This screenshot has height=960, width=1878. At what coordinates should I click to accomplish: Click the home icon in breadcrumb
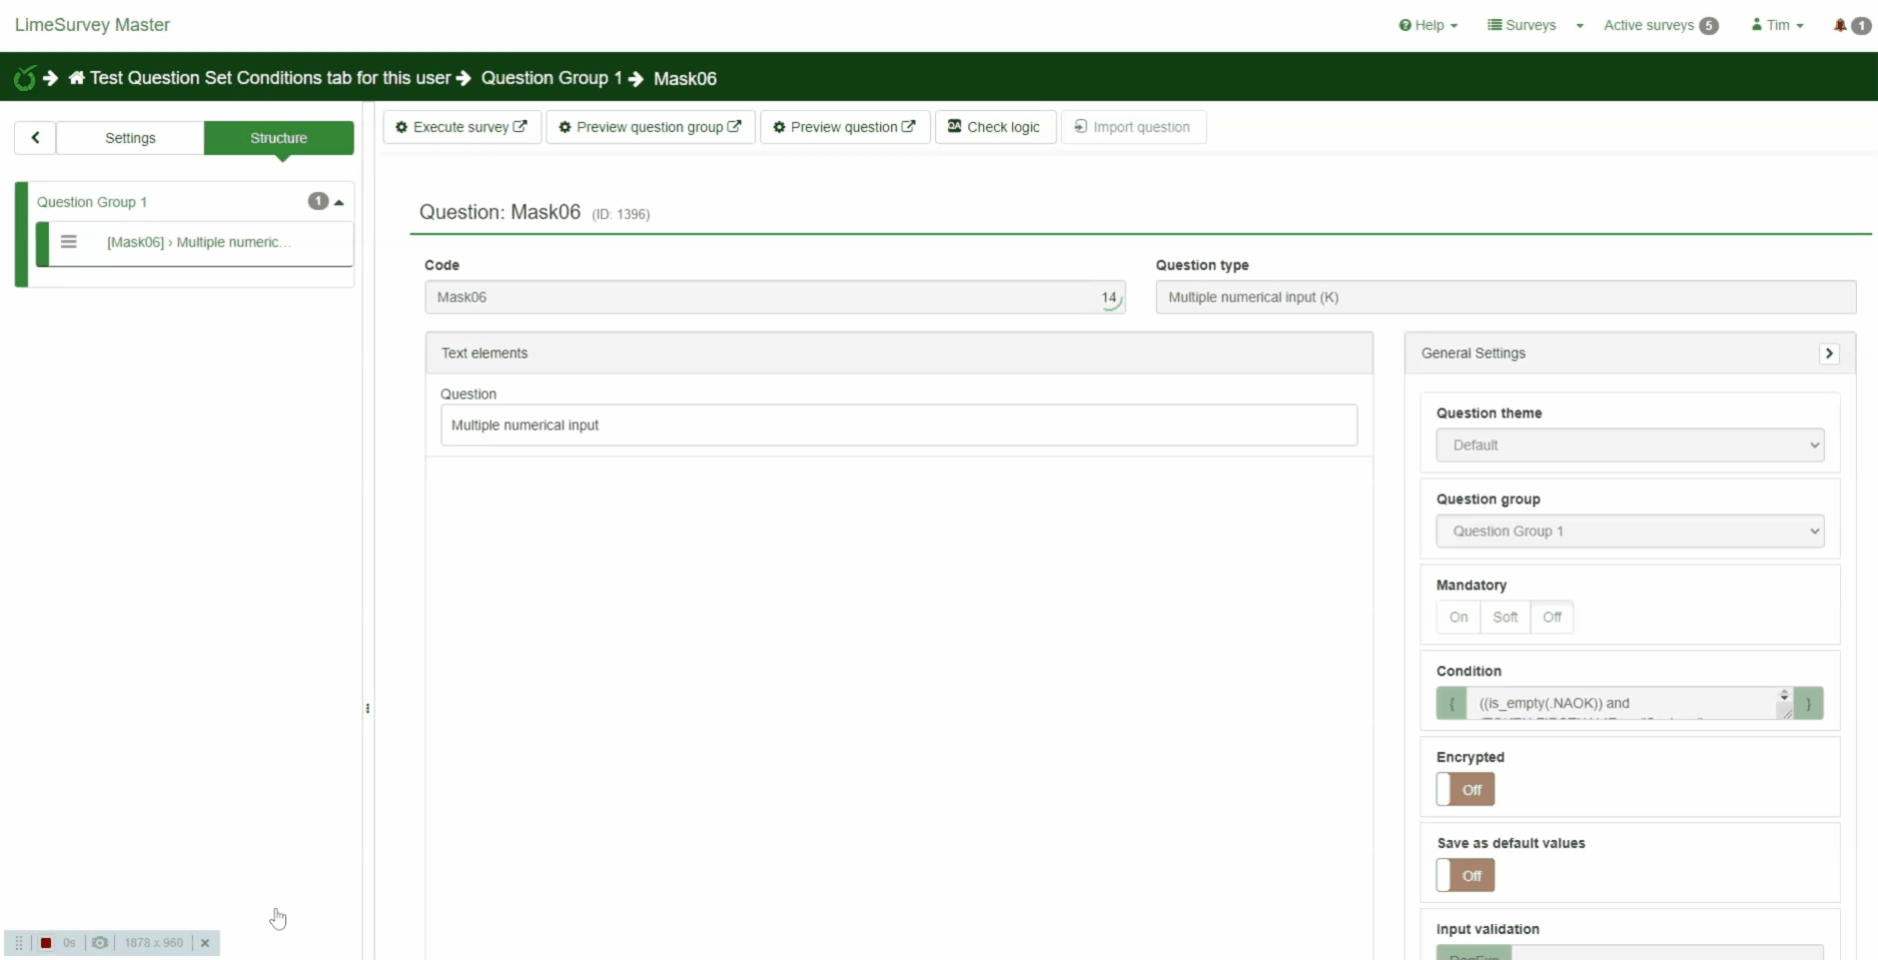click(x=77, y=78)
